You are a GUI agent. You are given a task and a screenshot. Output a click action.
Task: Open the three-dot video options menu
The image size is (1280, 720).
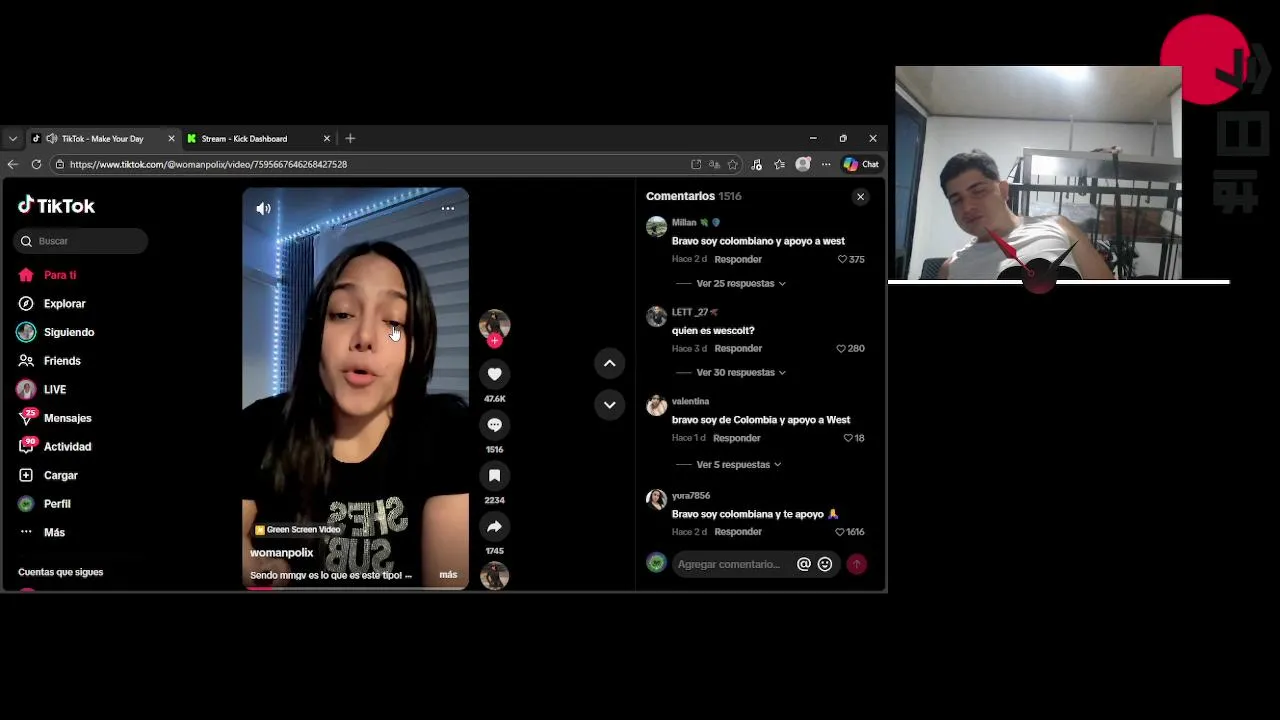click(x=448, y=209)
